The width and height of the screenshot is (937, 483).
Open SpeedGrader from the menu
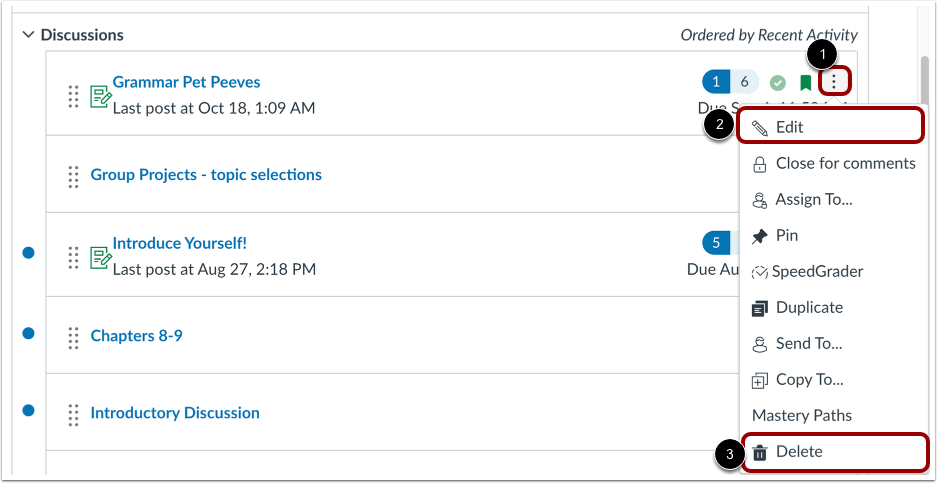click(817, 271)
